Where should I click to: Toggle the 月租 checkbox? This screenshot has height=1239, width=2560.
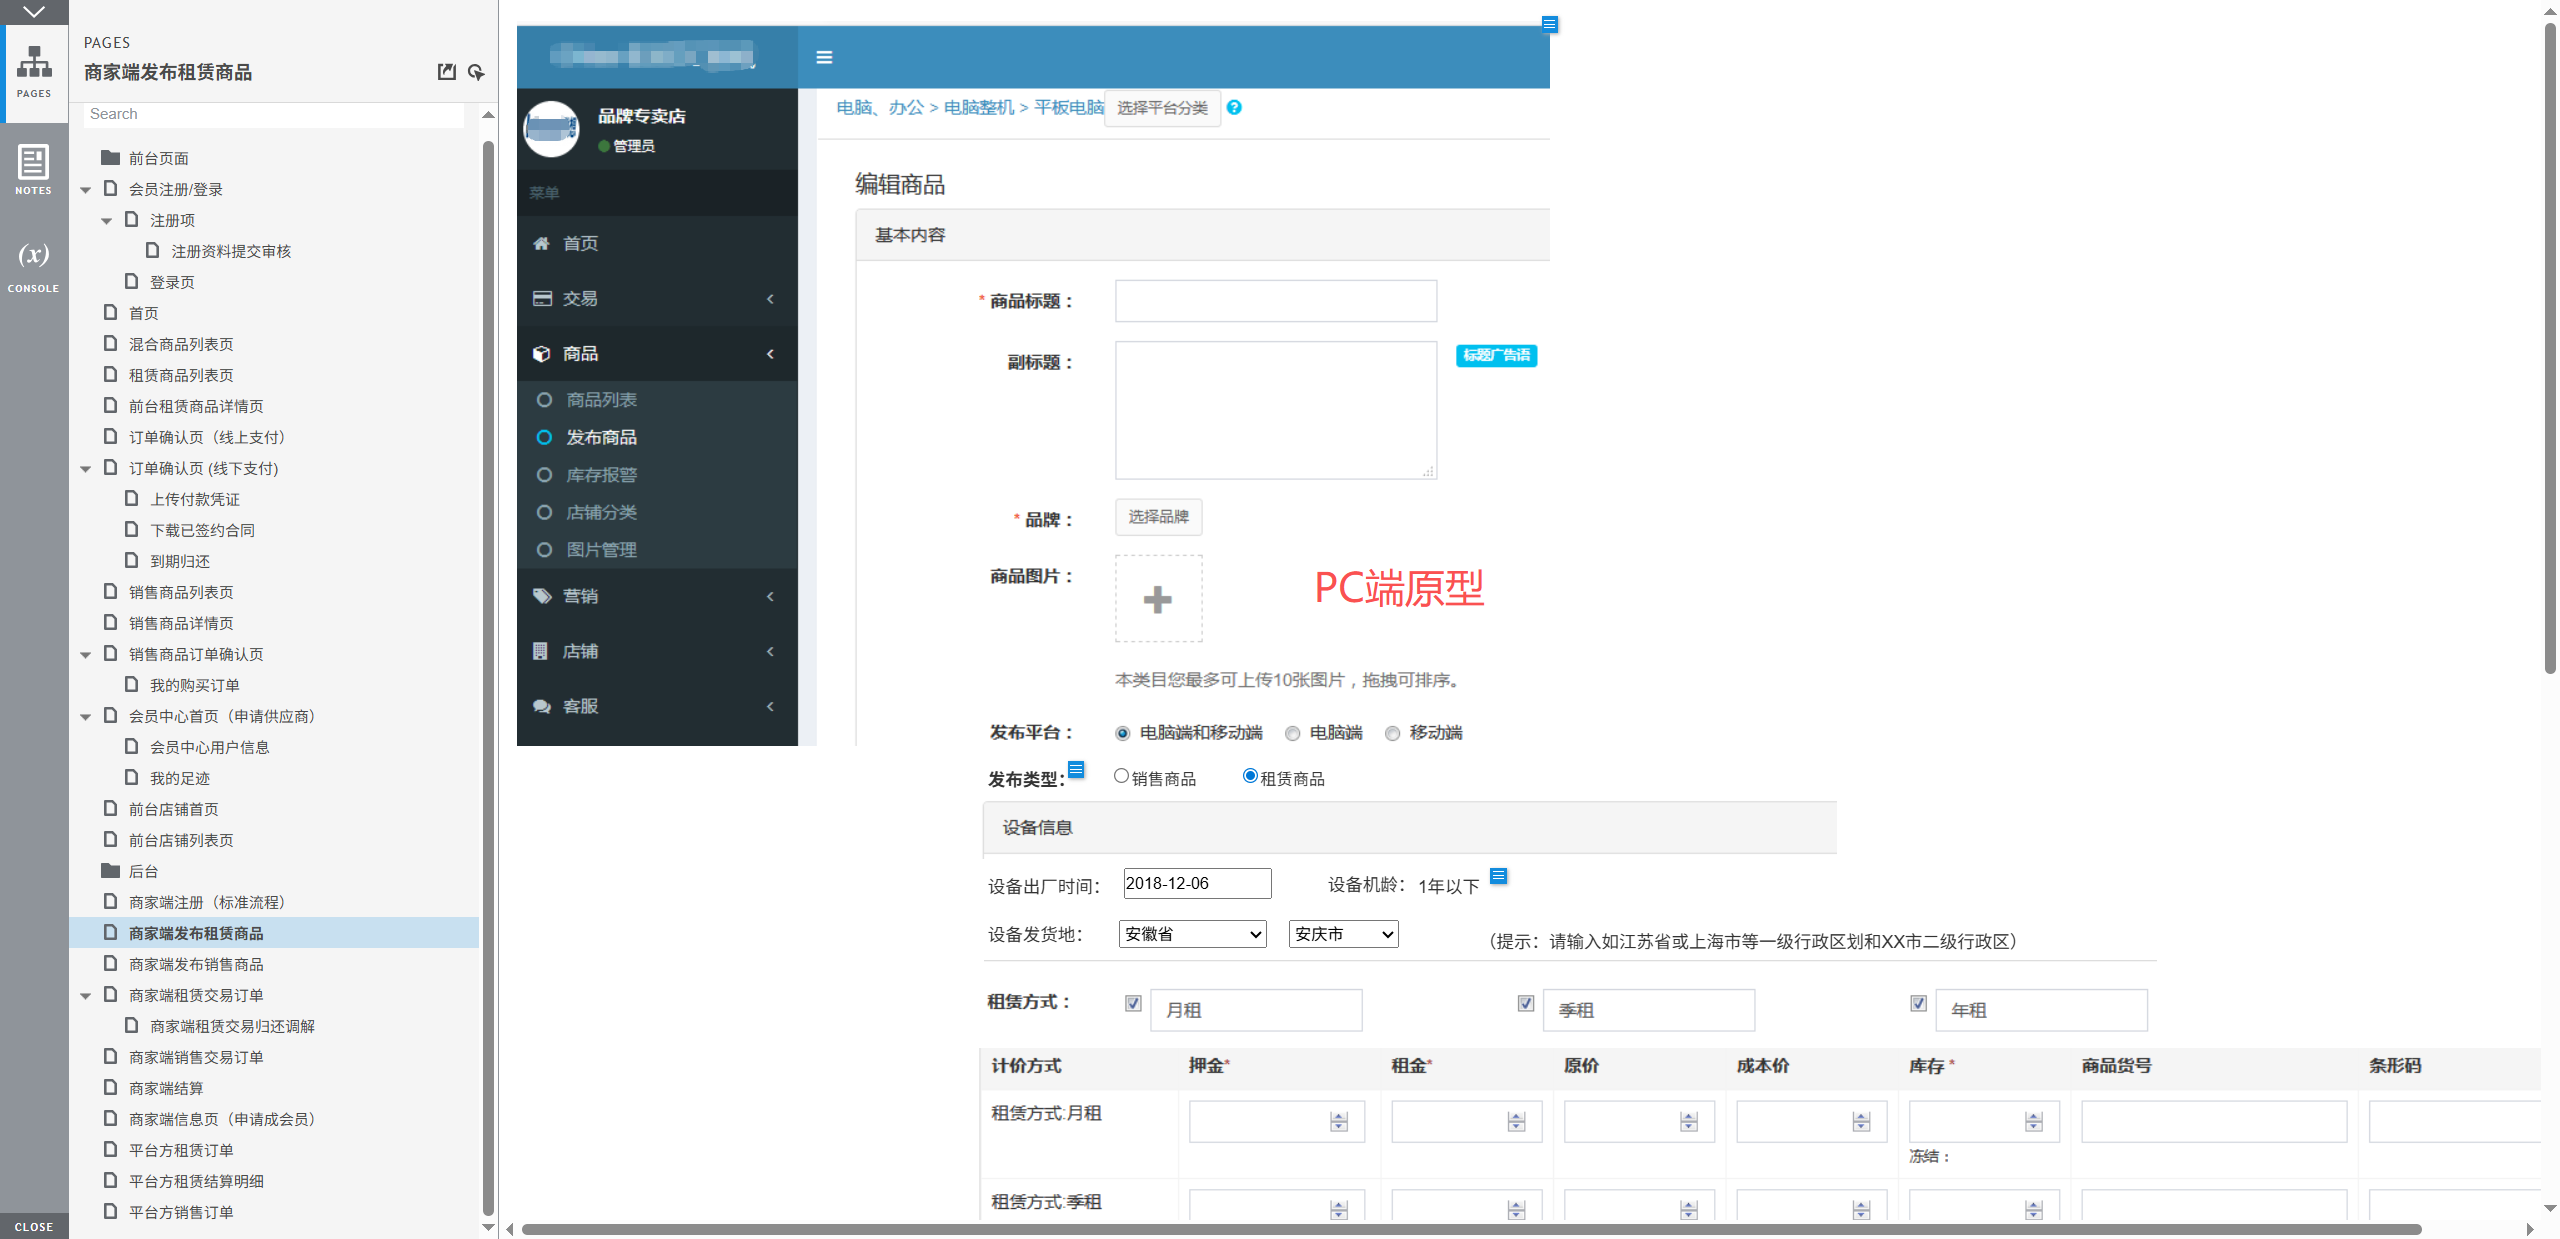tap(1133, 1003)
